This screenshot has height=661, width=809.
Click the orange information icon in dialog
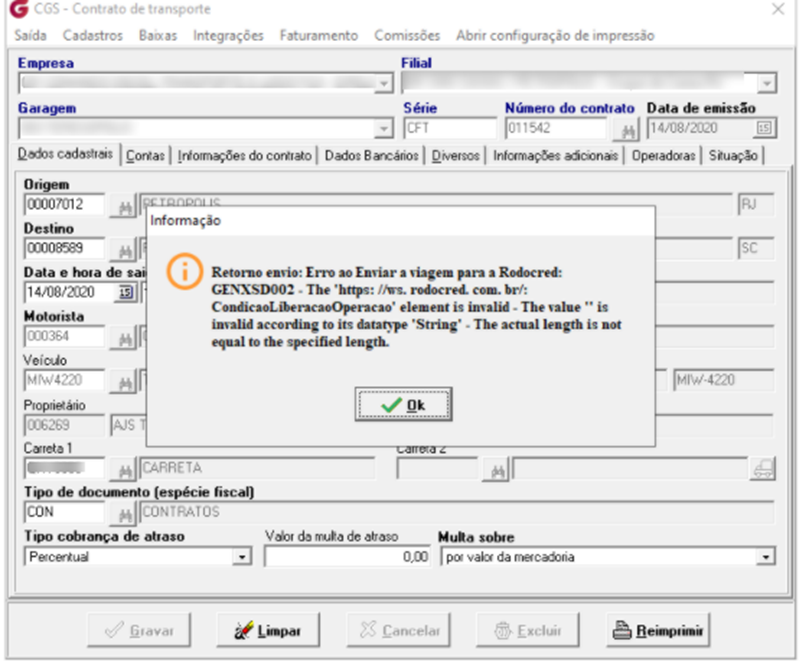tap(185, 271)
